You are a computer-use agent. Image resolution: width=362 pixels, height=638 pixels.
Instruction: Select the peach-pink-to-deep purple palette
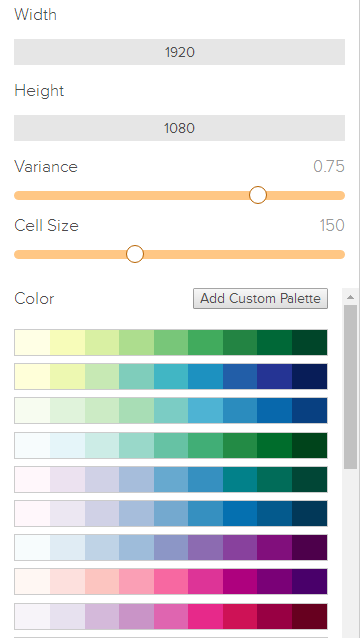tap(171, 582)
